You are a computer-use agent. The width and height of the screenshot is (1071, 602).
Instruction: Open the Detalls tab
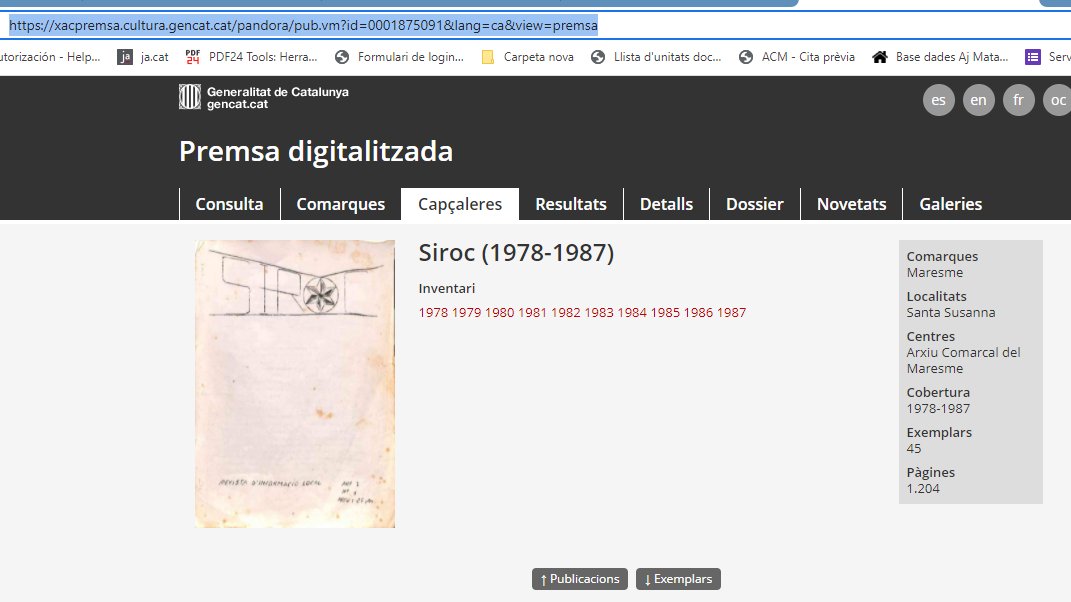[667, 204]
